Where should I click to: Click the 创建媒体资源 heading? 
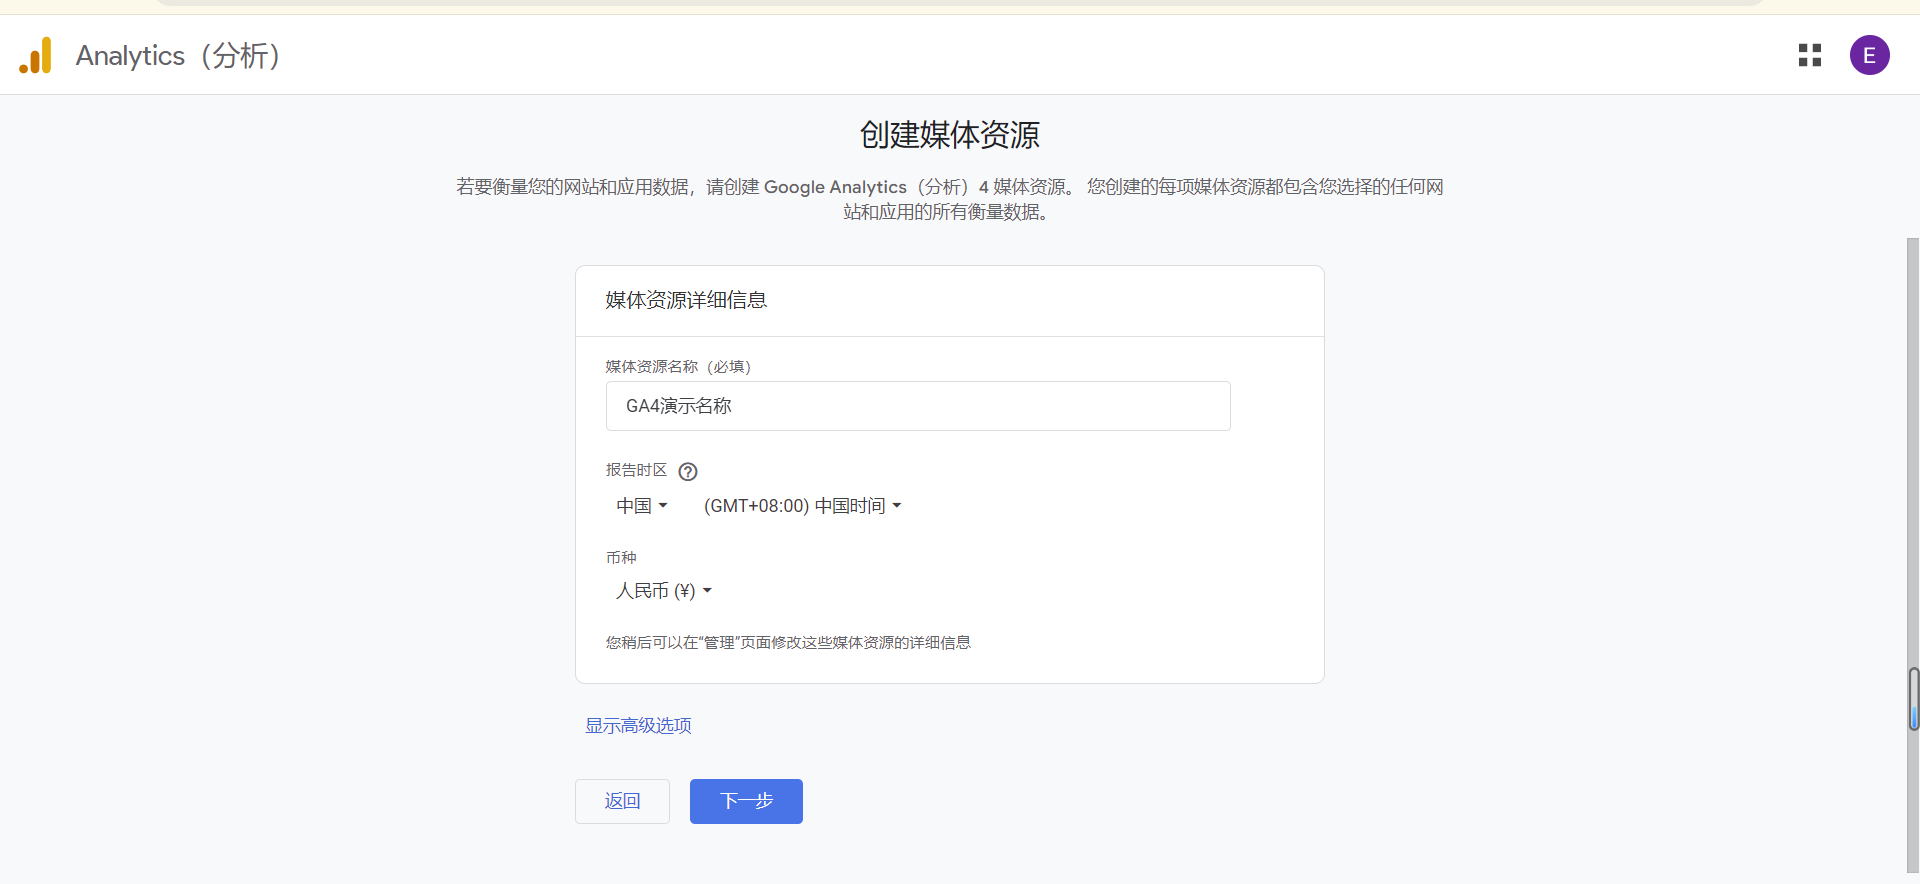(950, 135)
